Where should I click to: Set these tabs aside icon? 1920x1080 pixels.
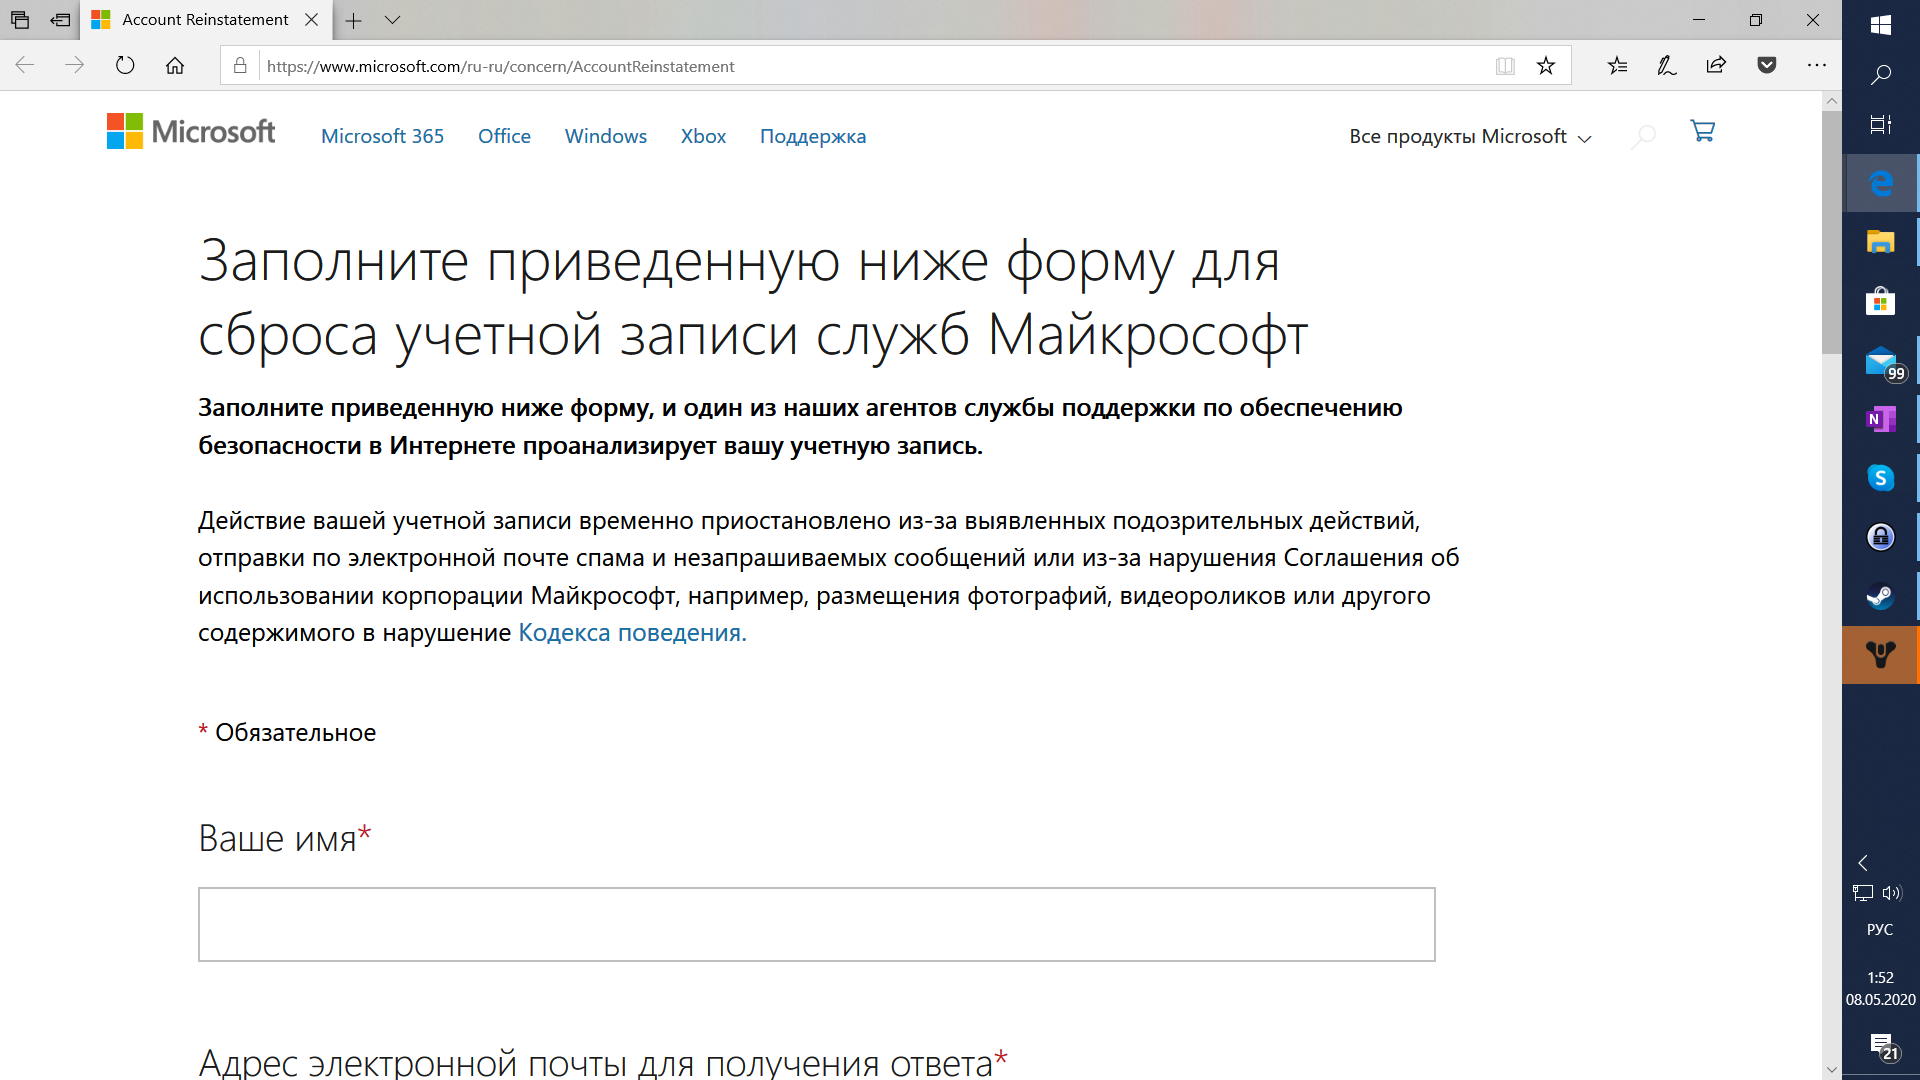(60, 20)
